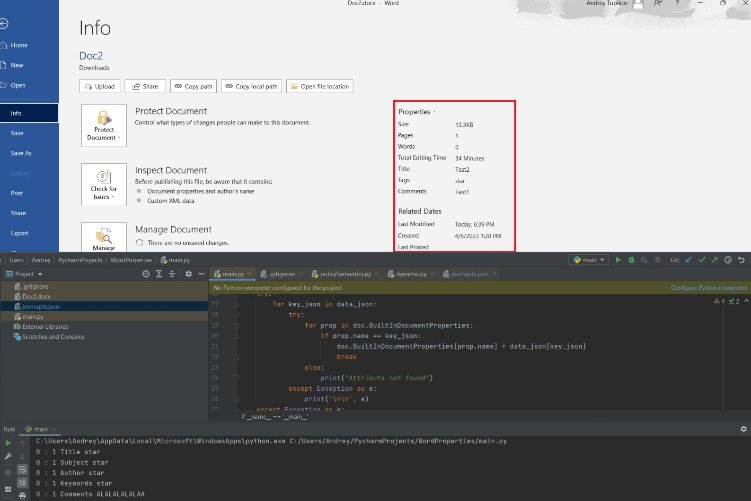Close the main.py editor tab
Screen dimensions: 751x501
pos(250,274)
